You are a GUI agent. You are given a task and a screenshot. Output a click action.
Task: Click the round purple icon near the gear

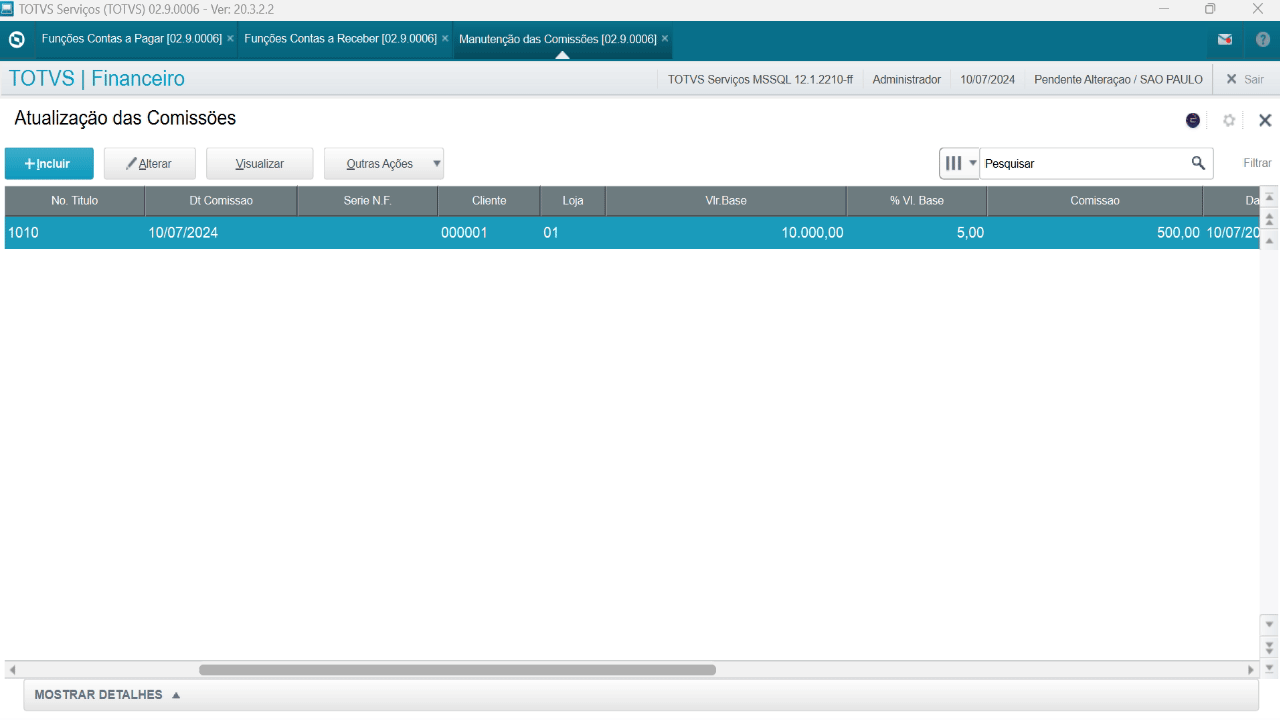(x=1193, y=120)
